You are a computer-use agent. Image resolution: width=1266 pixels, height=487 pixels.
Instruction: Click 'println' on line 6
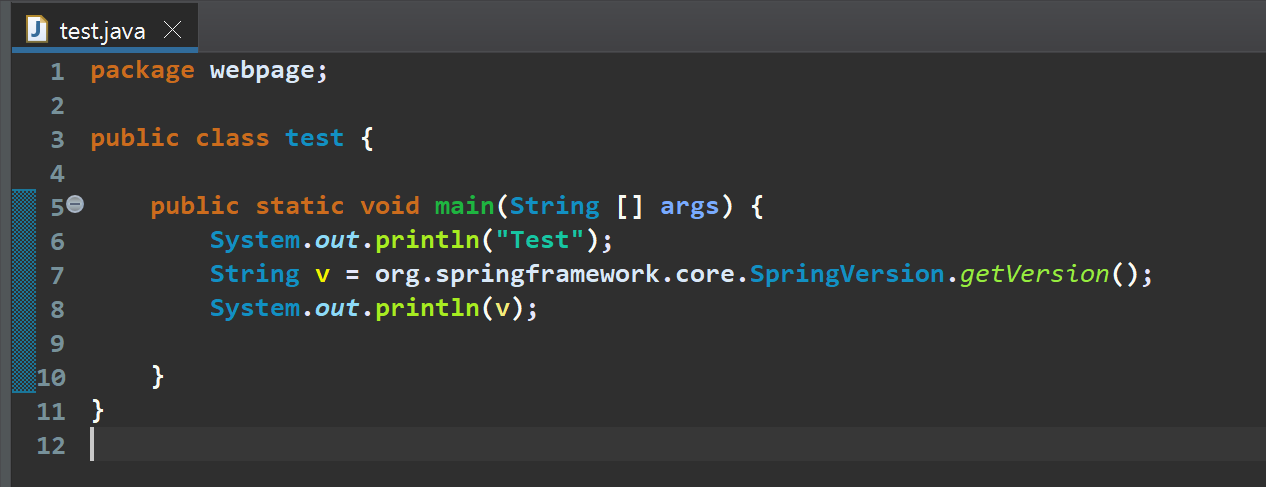point(427,240)
